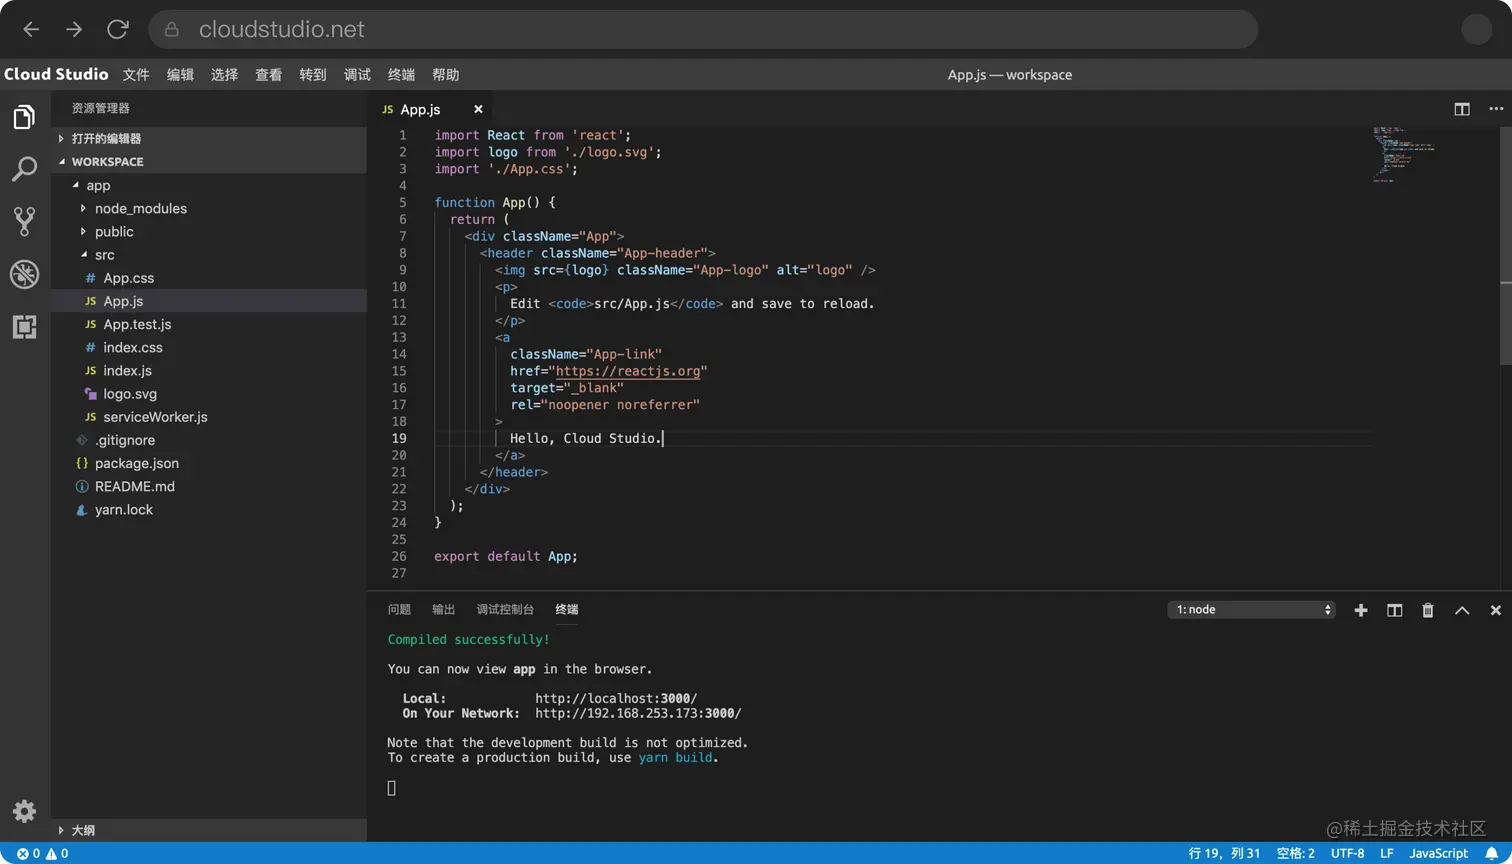Expand the 打开的编辑器 section
Screen dimensions: 1512x864
click(x=209, y=139)
